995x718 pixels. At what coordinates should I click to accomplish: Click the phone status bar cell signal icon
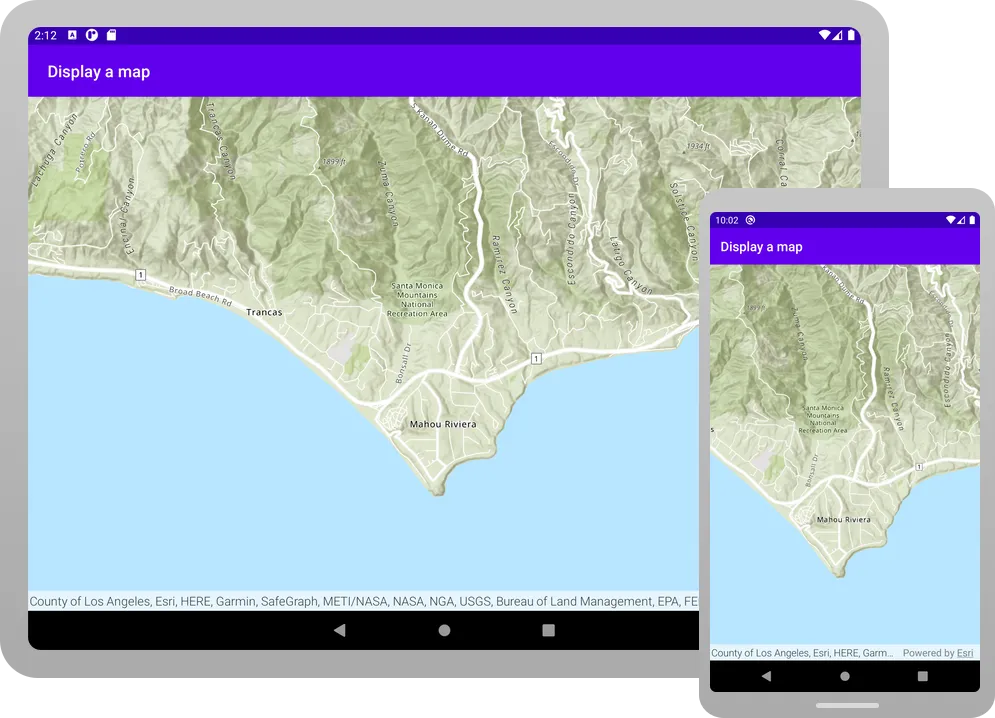[961, 220]
